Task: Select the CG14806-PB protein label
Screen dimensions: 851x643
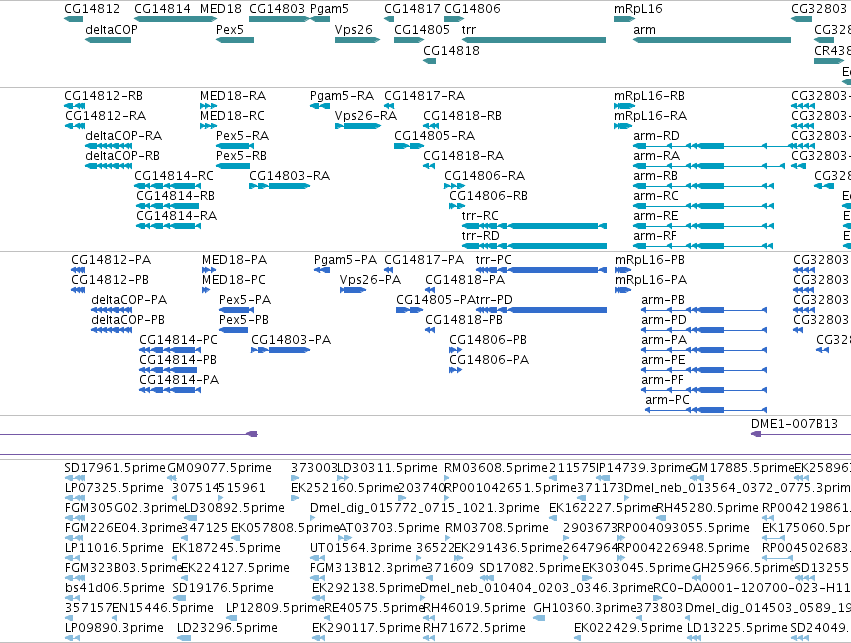Action: (488, 340)
